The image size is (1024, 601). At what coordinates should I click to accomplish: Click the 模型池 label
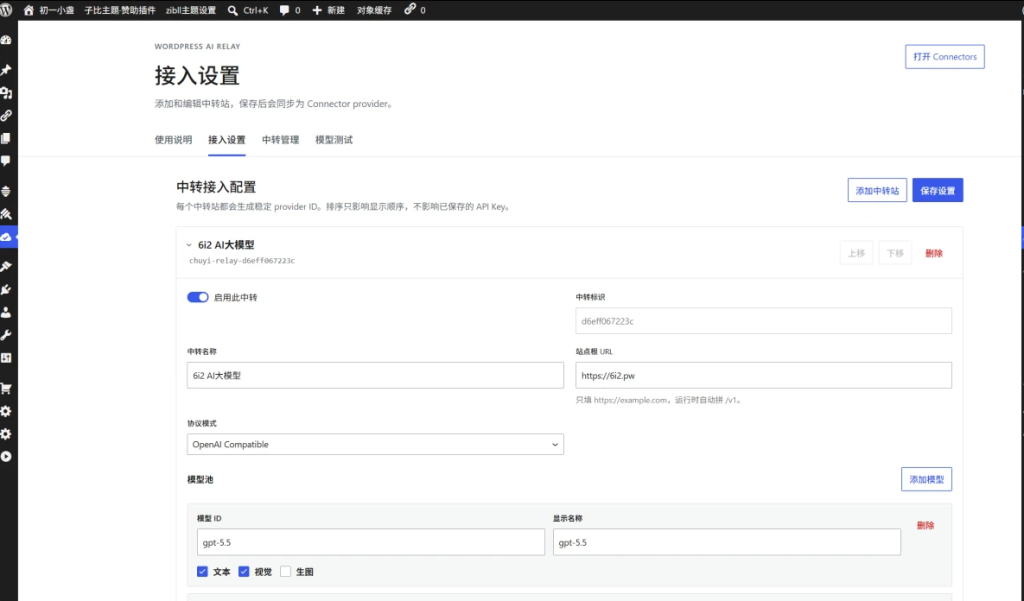[x=200, y=479]
